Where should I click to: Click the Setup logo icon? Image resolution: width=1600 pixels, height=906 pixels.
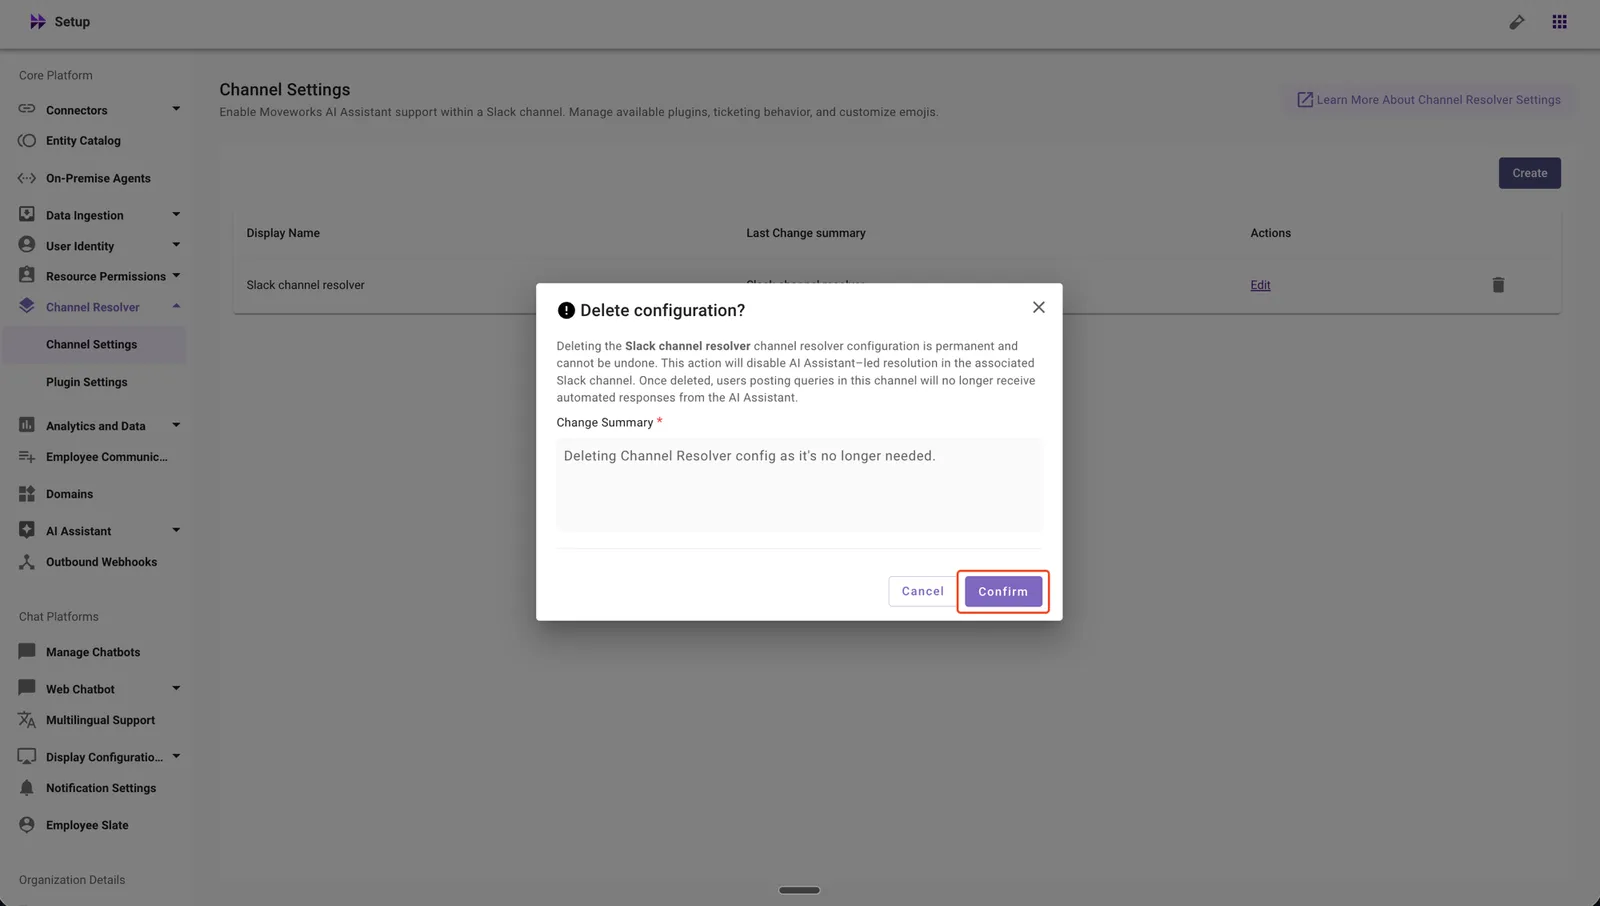coord(37,22)
